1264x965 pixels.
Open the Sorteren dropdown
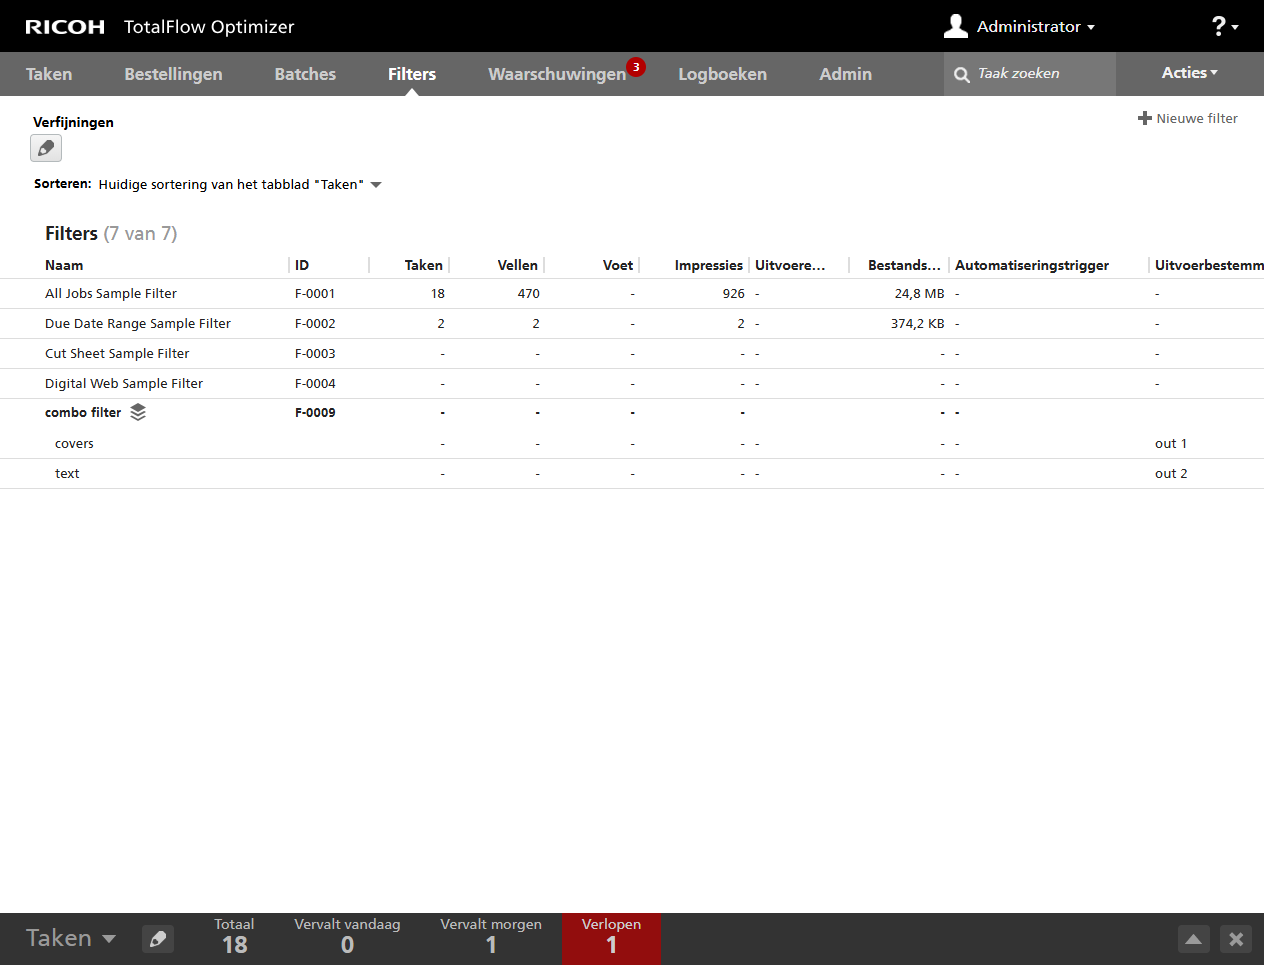[376, 185]
